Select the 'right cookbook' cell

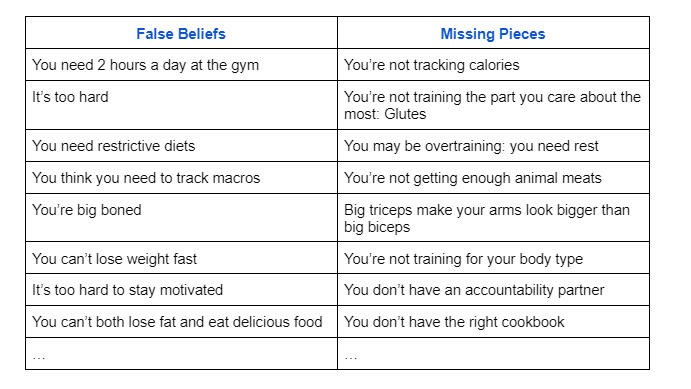coord(493,322)
